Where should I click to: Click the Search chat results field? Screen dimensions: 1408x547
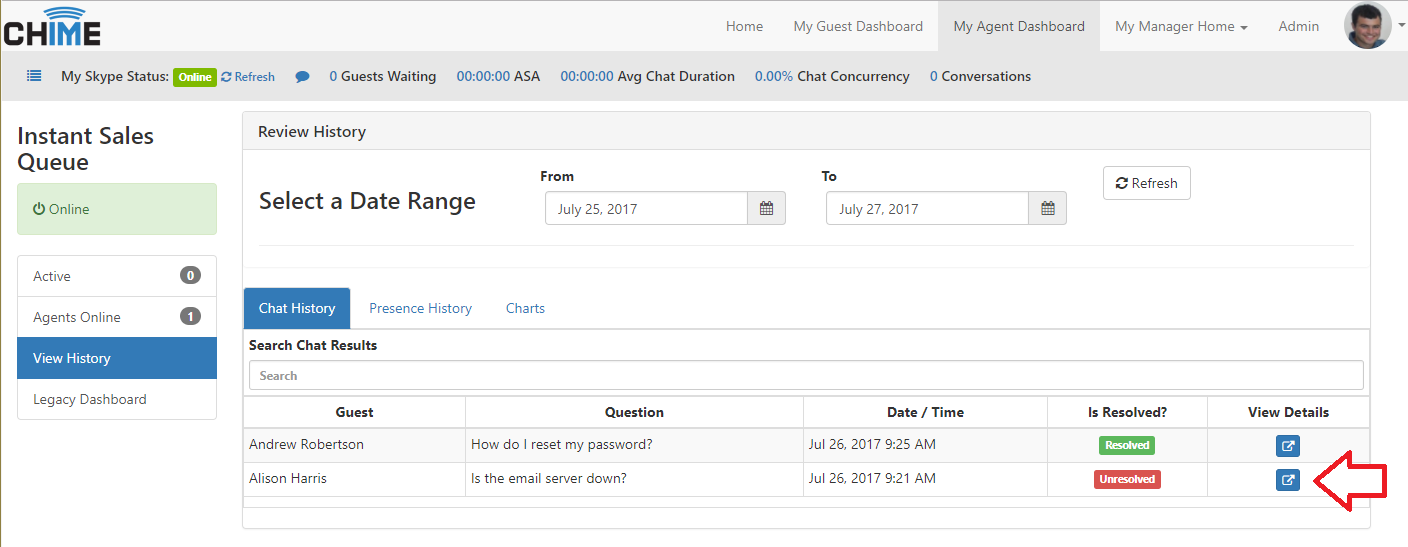pyautogui.click(x=806, y=375)
